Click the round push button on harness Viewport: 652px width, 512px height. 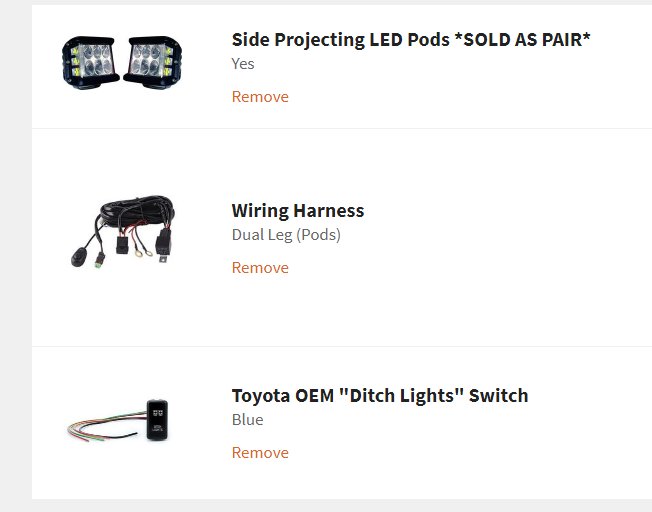(x=79, y=257)
